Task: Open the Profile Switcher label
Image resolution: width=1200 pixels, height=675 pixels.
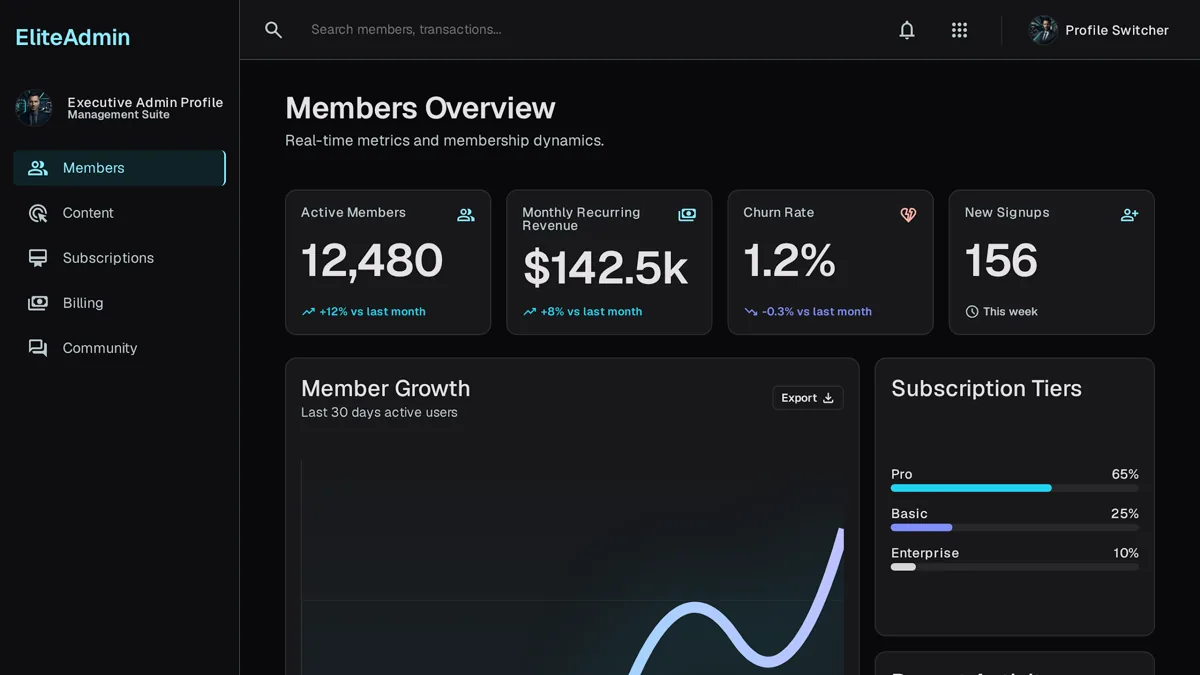Action: (1117, 30)
